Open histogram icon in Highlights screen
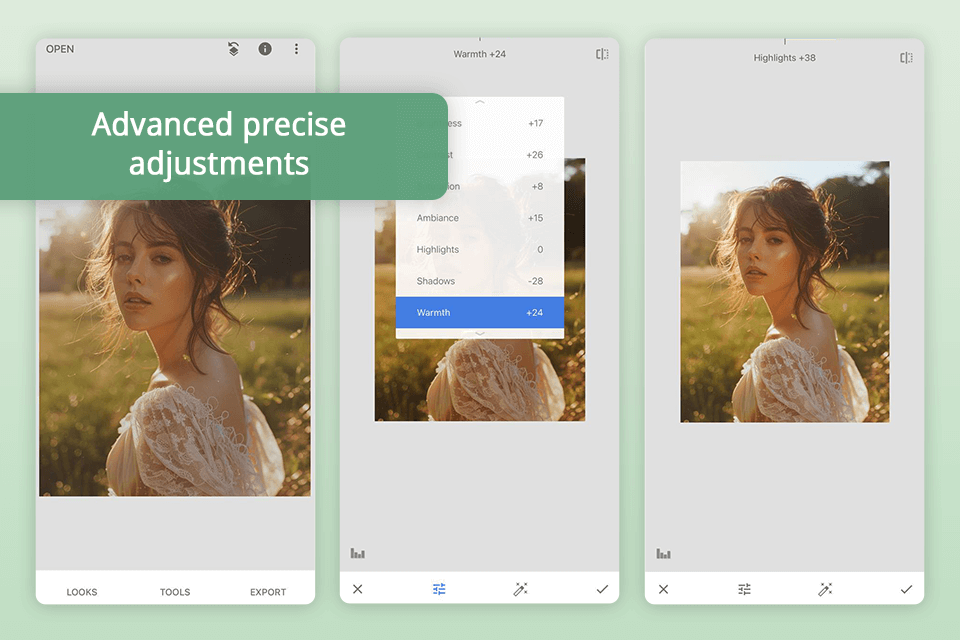The image size is (960, 640). [664, 554]
